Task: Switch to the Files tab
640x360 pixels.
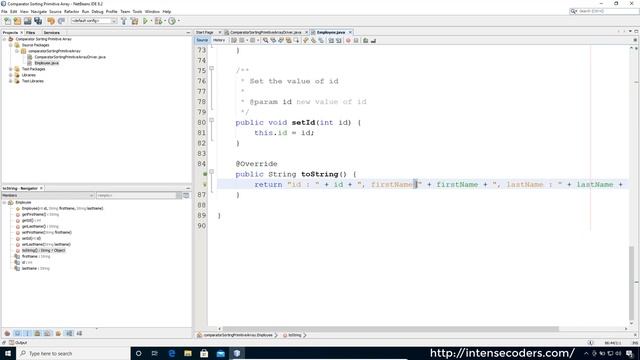Action: [x=31, y=32]
